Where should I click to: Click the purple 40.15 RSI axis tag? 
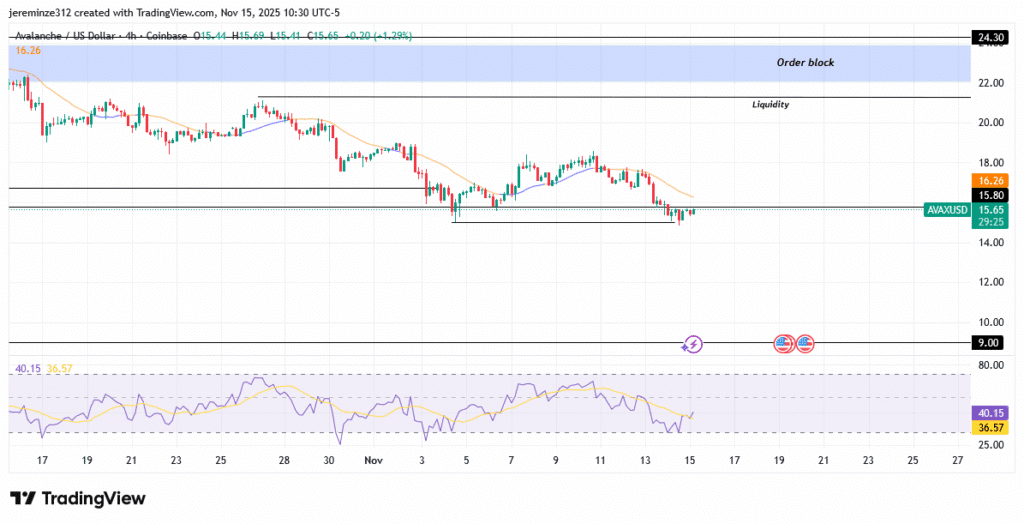[989, 413]
